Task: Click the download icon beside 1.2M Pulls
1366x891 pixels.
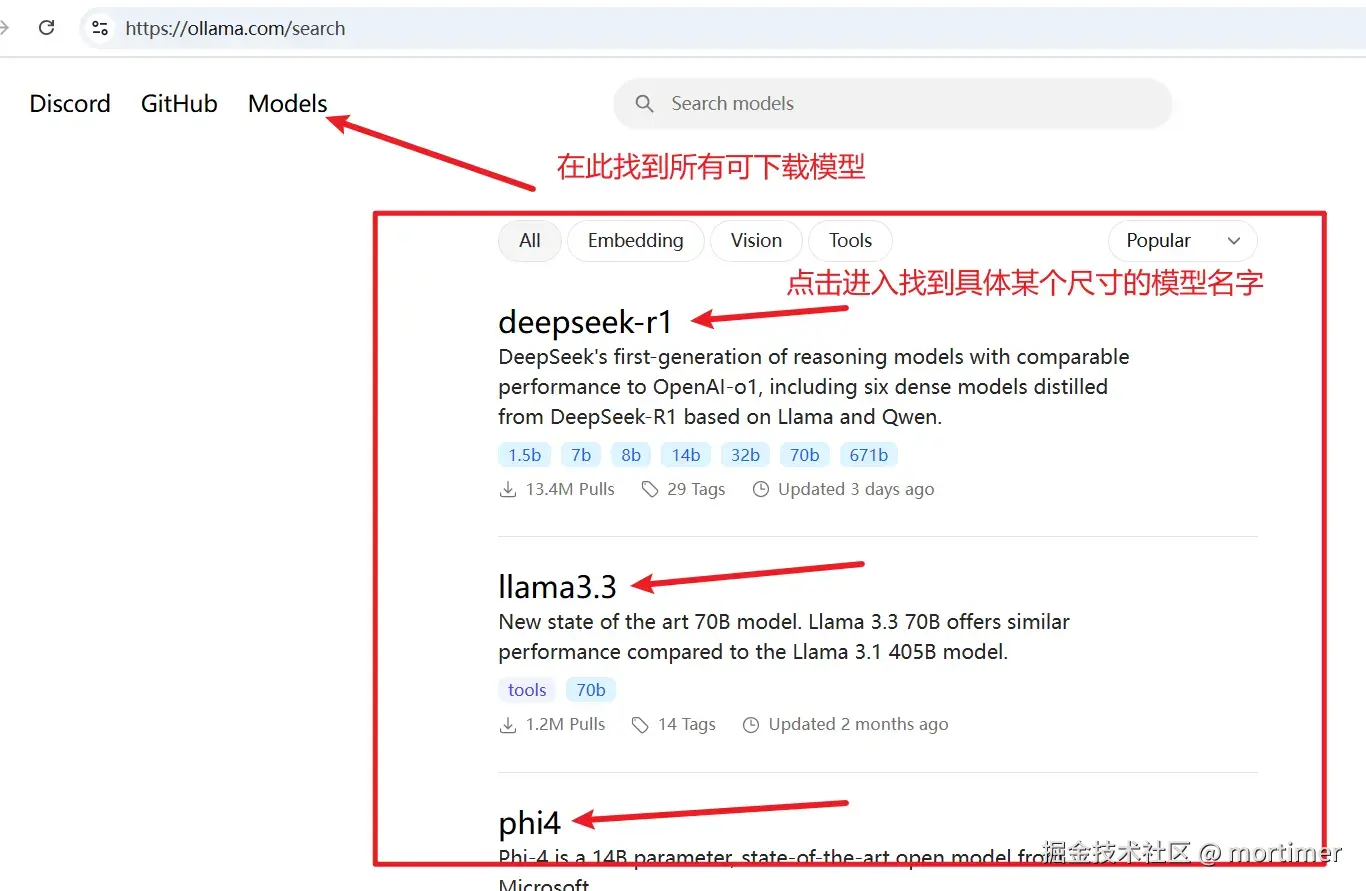Action: [508, 725]
